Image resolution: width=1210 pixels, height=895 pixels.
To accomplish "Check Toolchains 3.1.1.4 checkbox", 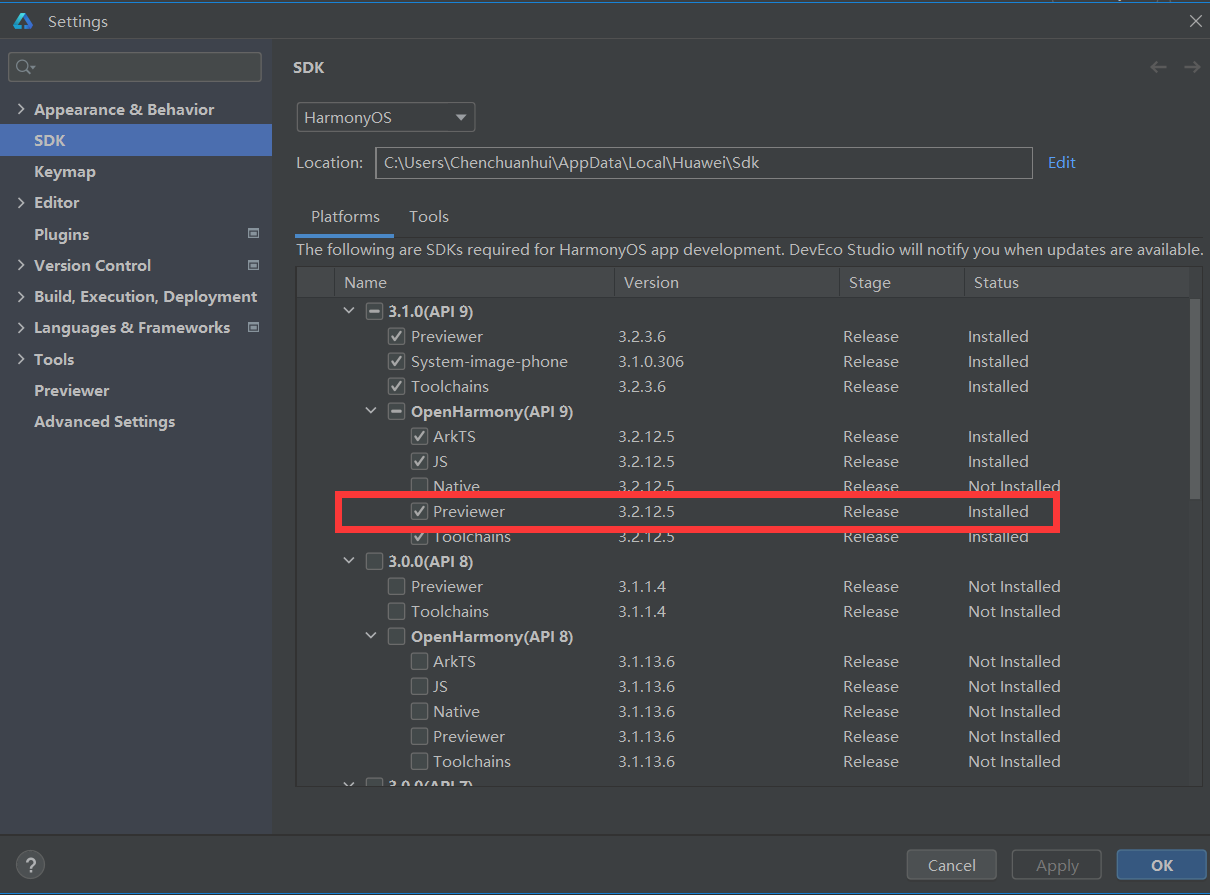I will [x=397, y=611].
